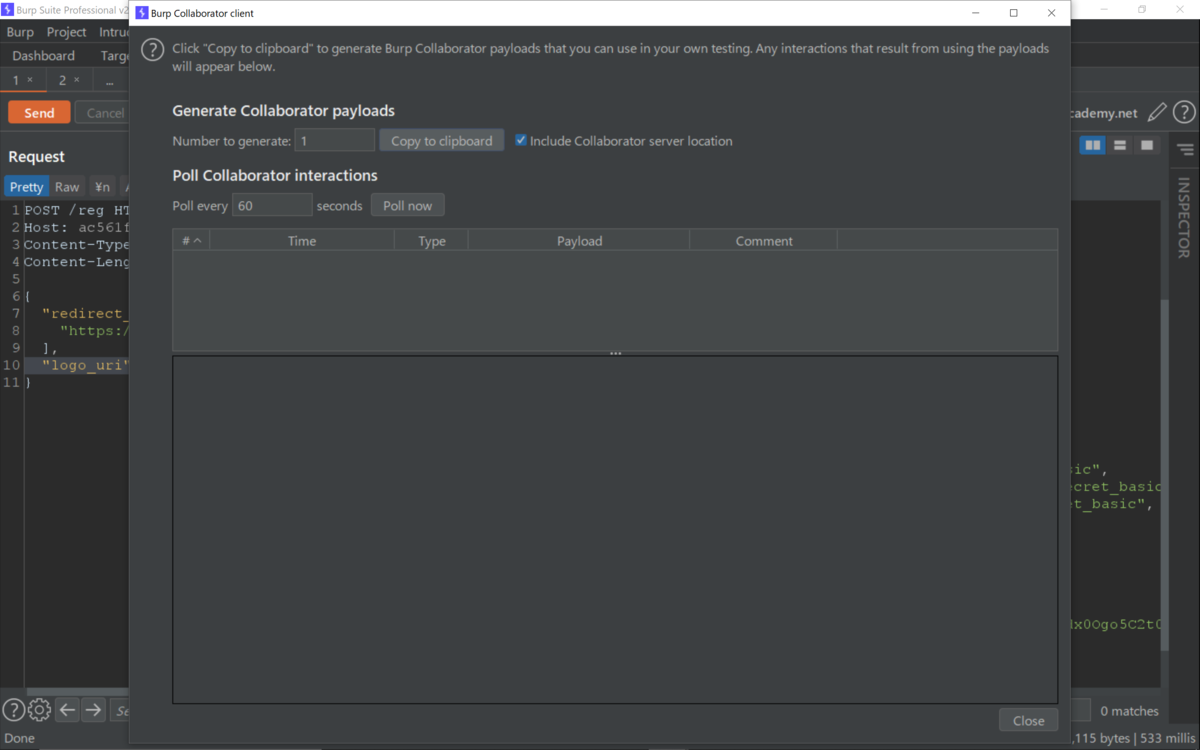Open the vertical INSPECTOR side panel
This screenshot has height=750, width=1200.
click(1184, 217)
